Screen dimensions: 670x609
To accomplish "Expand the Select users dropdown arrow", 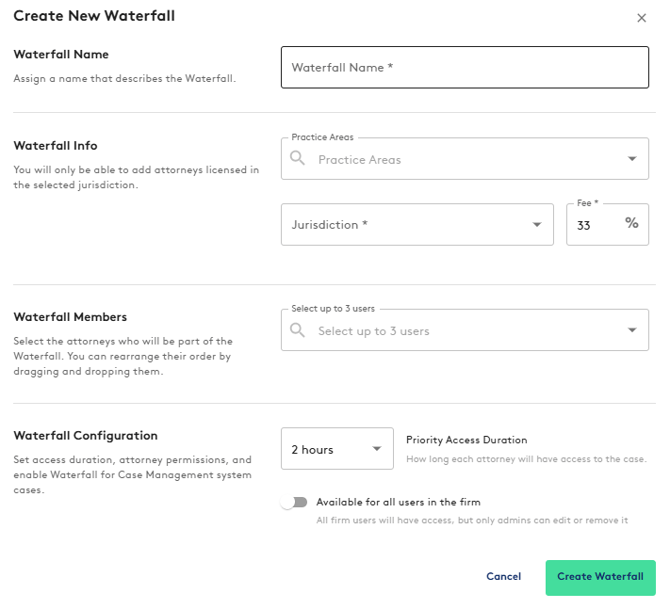I will click(632, 331).
